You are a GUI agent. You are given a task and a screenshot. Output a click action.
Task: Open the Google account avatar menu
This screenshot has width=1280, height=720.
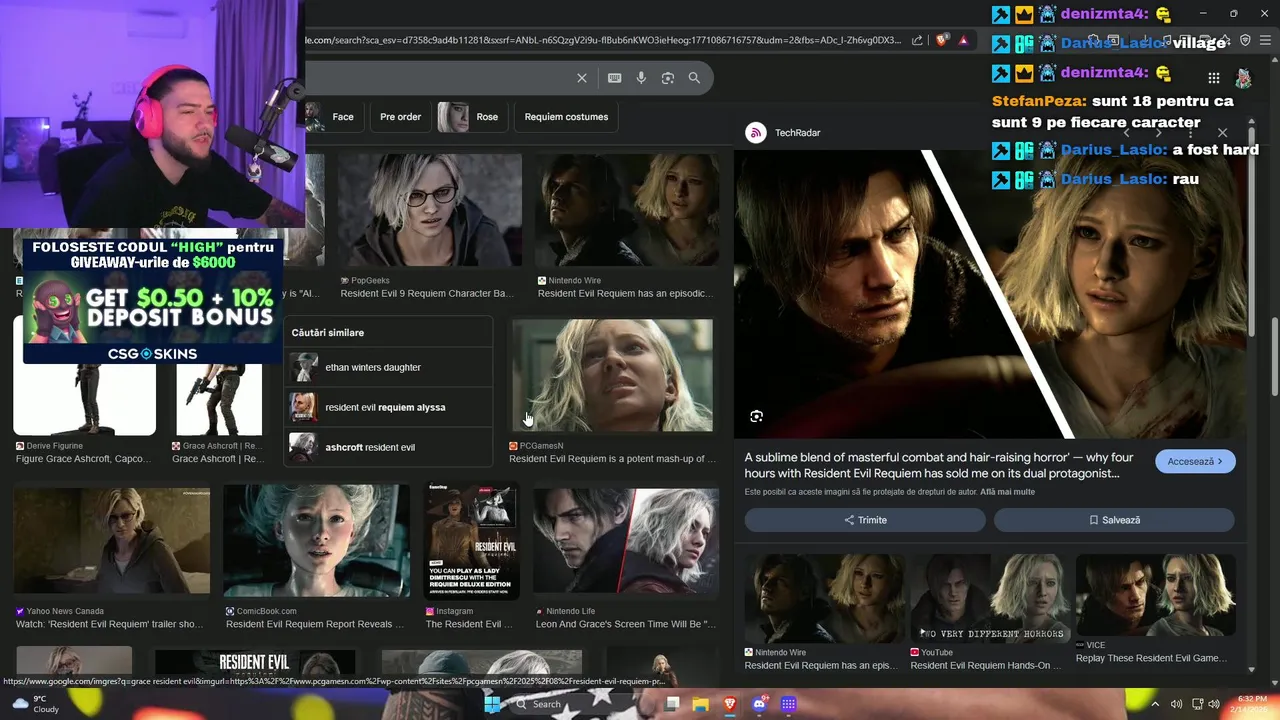[x=1243, y=78]
